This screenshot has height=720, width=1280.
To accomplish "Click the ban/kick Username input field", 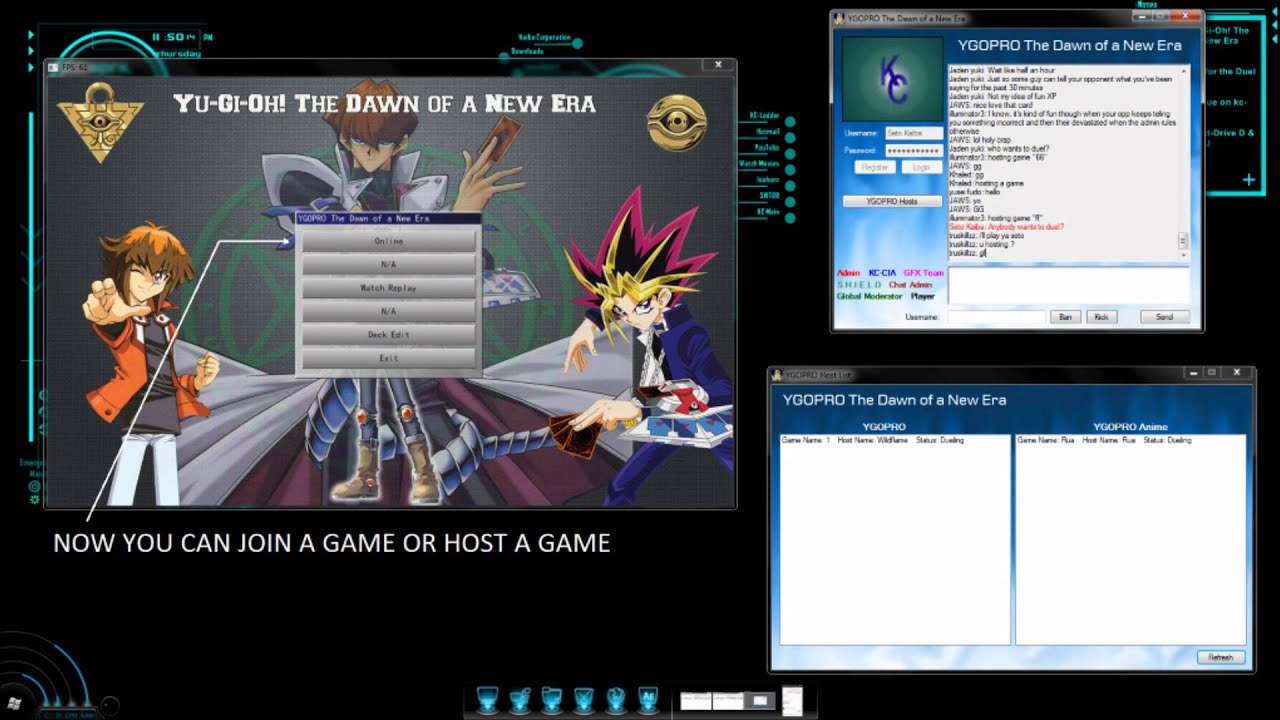I will click(x=996, y=317).
